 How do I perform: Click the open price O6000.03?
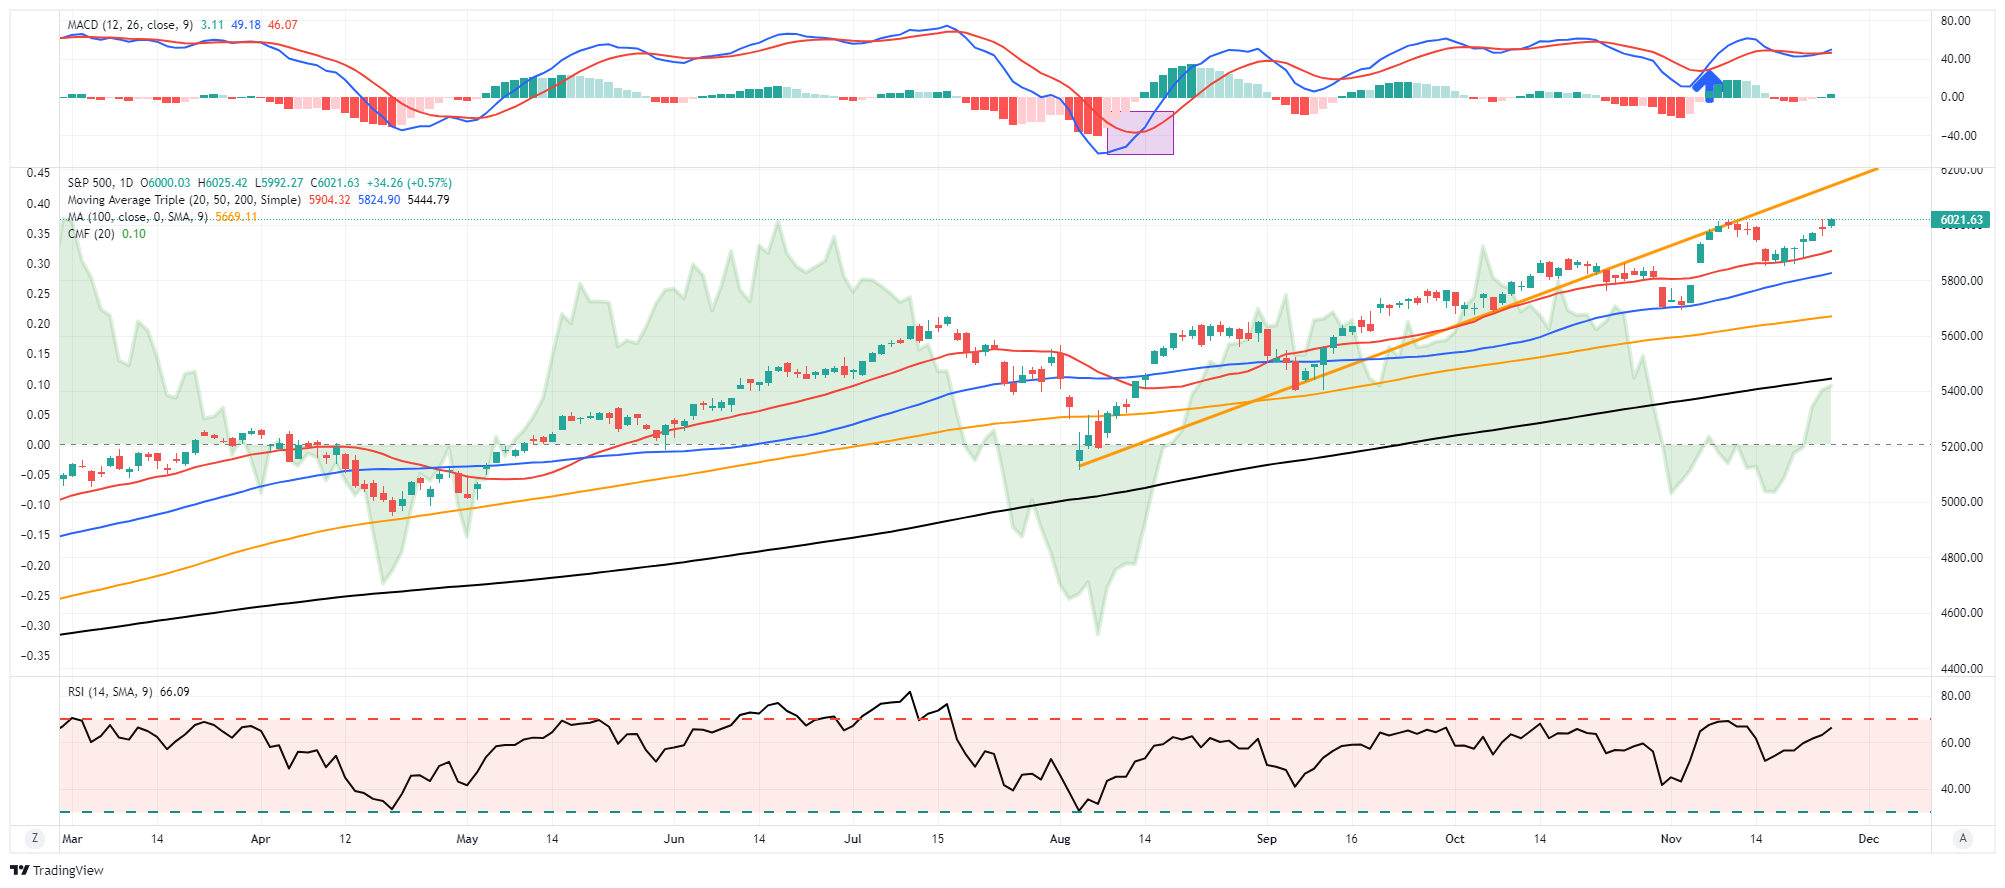pyautogui.click(x=165, y=183)
